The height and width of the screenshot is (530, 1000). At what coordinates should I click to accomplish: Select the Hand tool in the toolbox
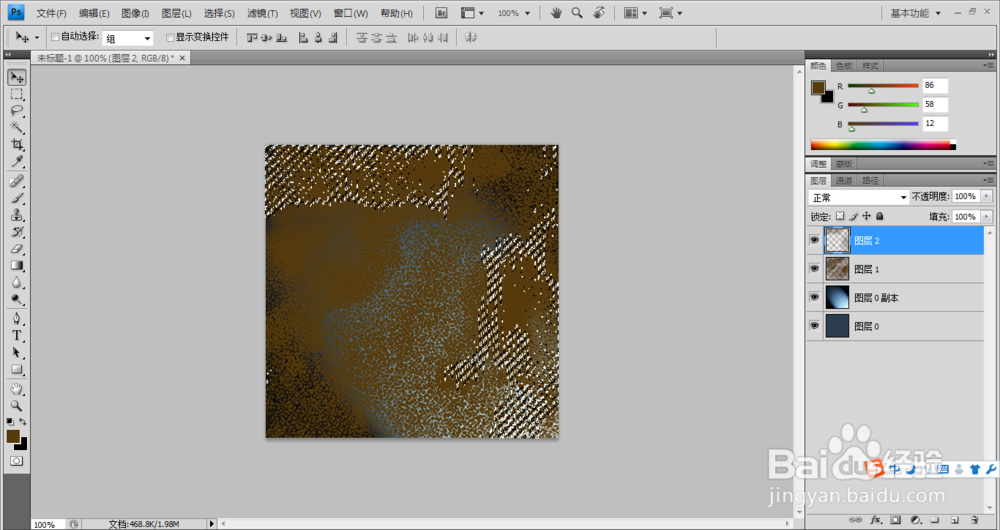coord(17,389)
